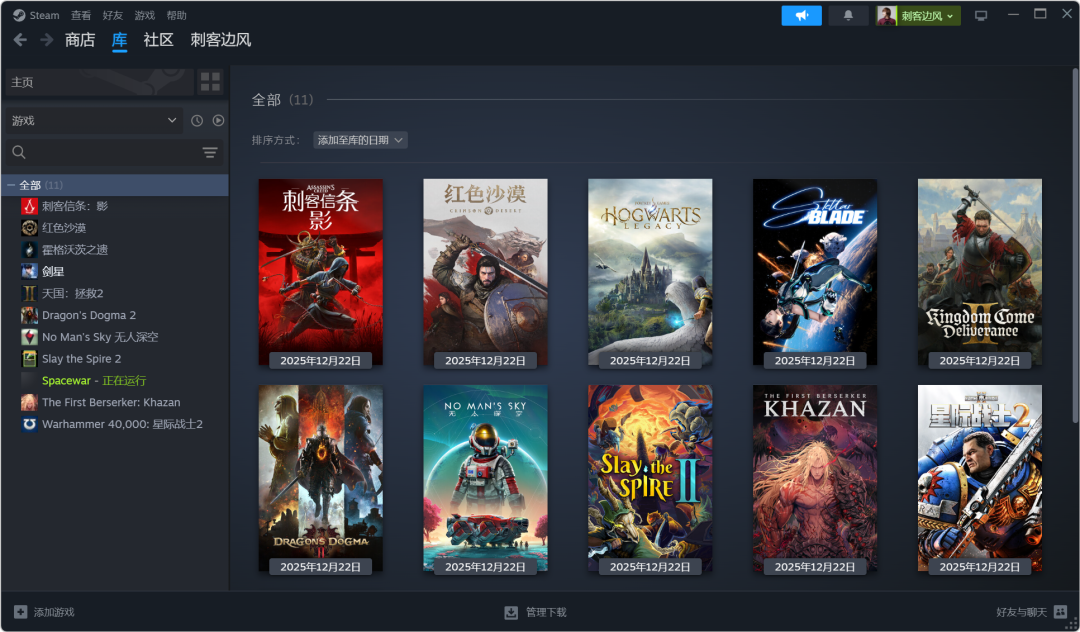Switch to Big Picture mode icon
This screenshot has width=1080, height=632.
click(981, 15)
